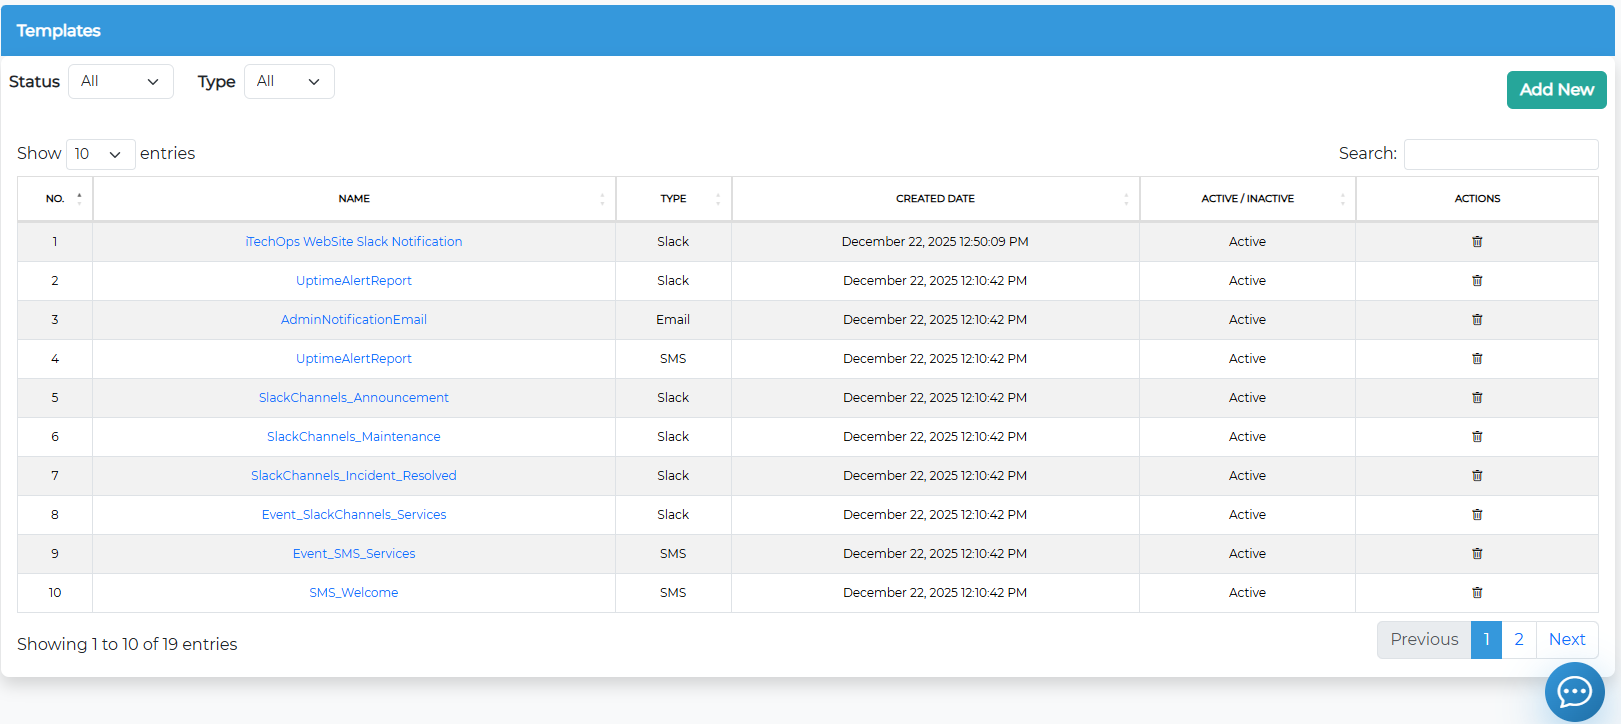The image size is (1621, 724).
Task: Open AdminNotificationEmail template link
Action: 354,320
